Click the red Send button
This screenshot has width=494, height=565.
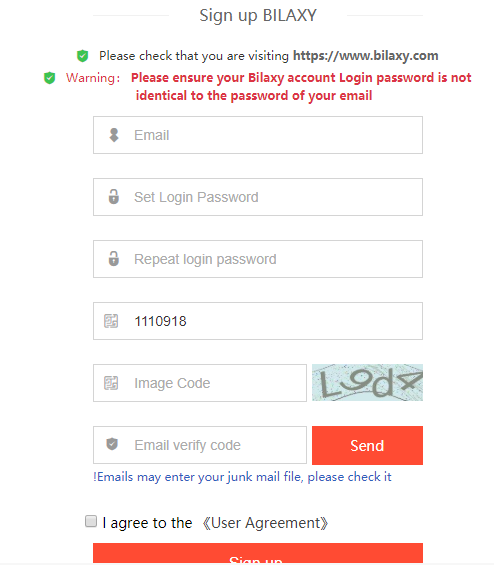coord(367,445)
